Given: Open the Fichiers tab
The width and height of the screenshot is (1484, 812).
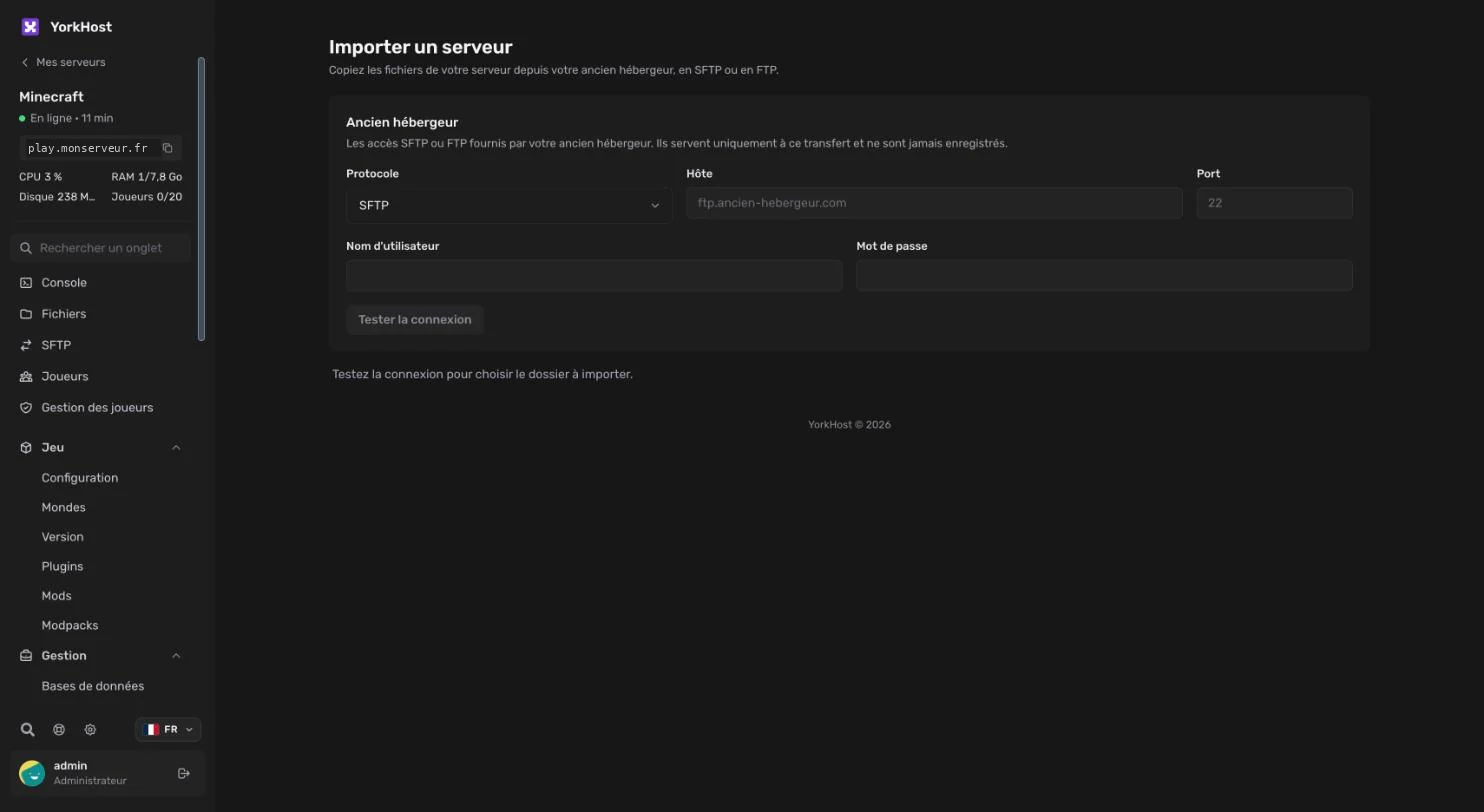Looking at the screenshot, I should pyautogui.click(x=100, y=314).
